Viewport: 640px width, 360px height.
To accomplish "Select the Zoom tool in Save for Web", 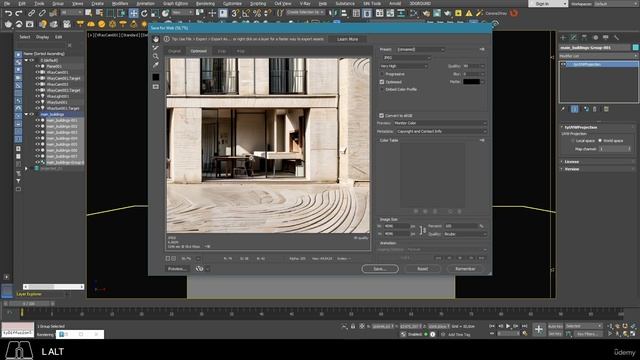I will click(x=156, y=56).
